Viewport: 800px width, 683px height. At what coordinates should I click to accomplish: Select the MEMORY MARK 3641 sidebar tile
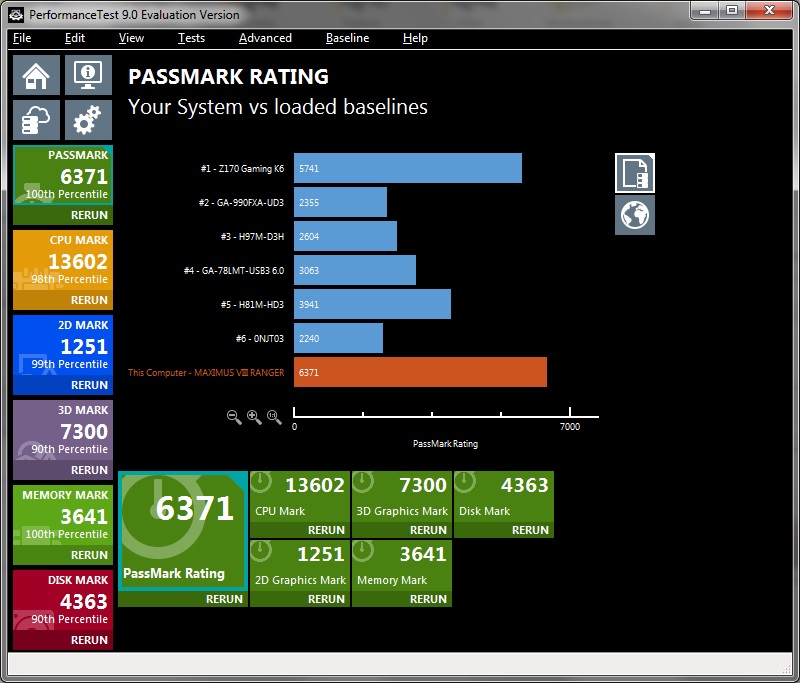[x=63, y=515]
